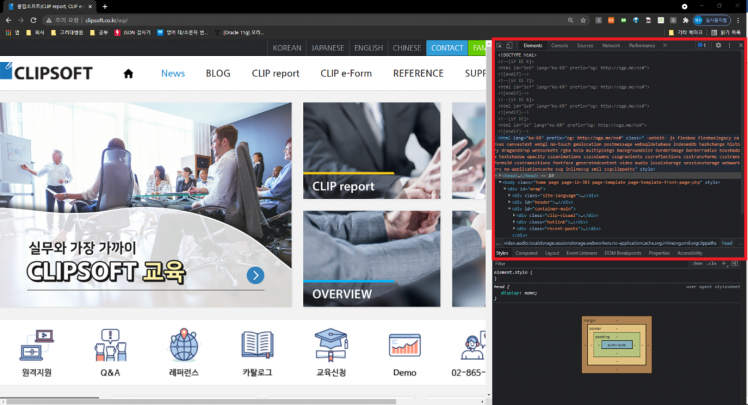The width and height of the screenshot is (748, 405).
Task: Expand the clip-visual div node
Action: click(514, 216)
